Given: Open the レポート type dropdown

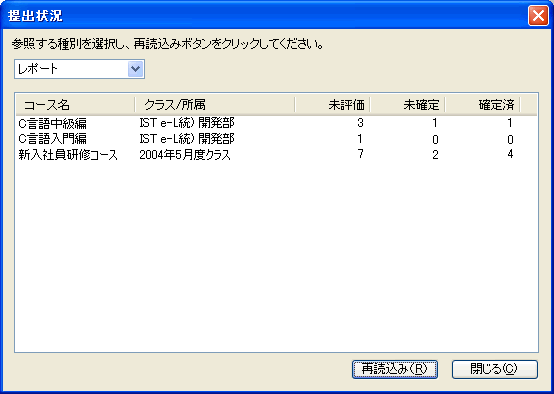Looking at the screenshot, I should [79, 69].
